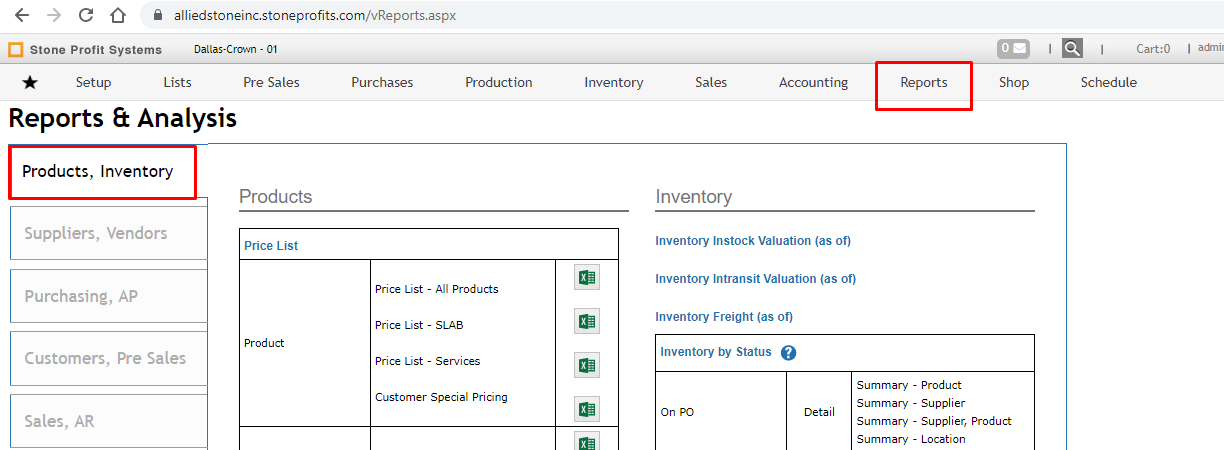Open Summary - Supplier for On PO
Screen dimensions: 1224x450
(911, 403)
